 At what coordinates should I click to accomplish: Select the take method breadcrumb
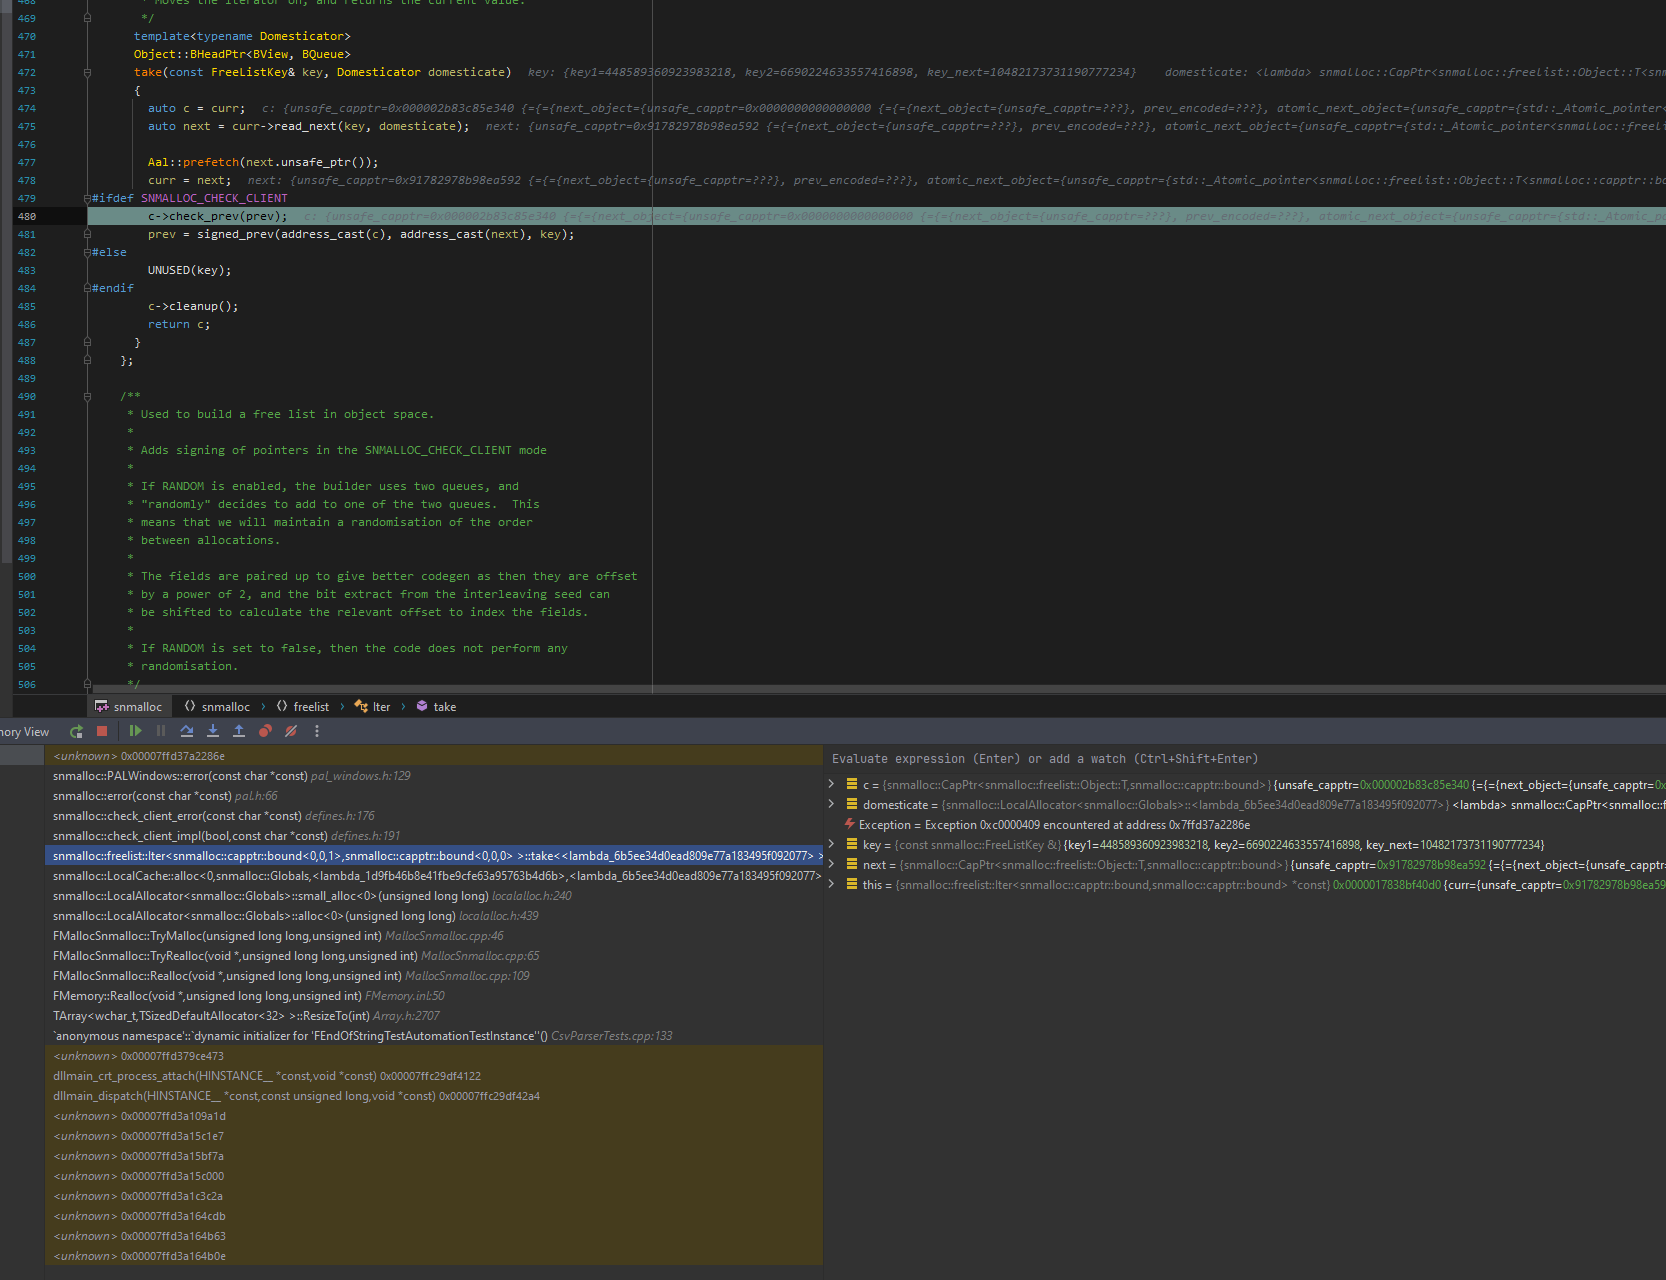tap(436, 706)
